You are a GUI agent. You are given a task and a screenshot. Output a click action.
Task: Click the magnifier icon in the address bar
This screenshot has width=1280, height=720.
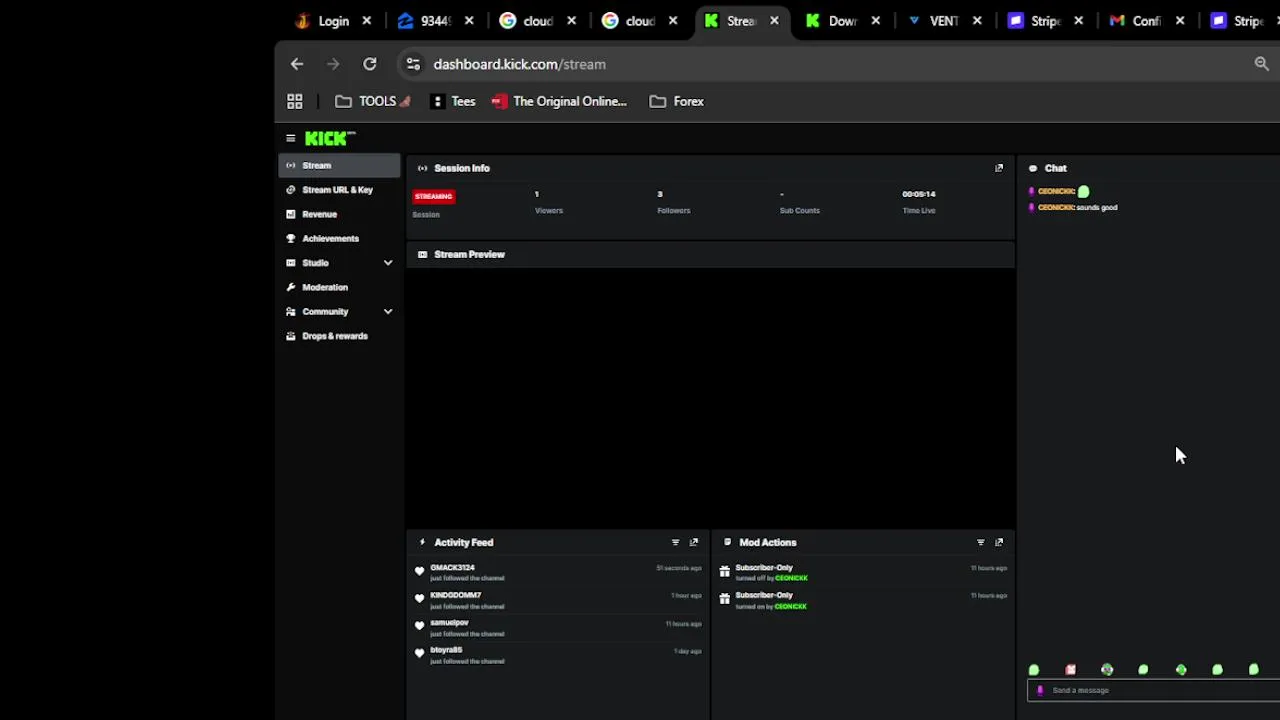(1261, 64)
